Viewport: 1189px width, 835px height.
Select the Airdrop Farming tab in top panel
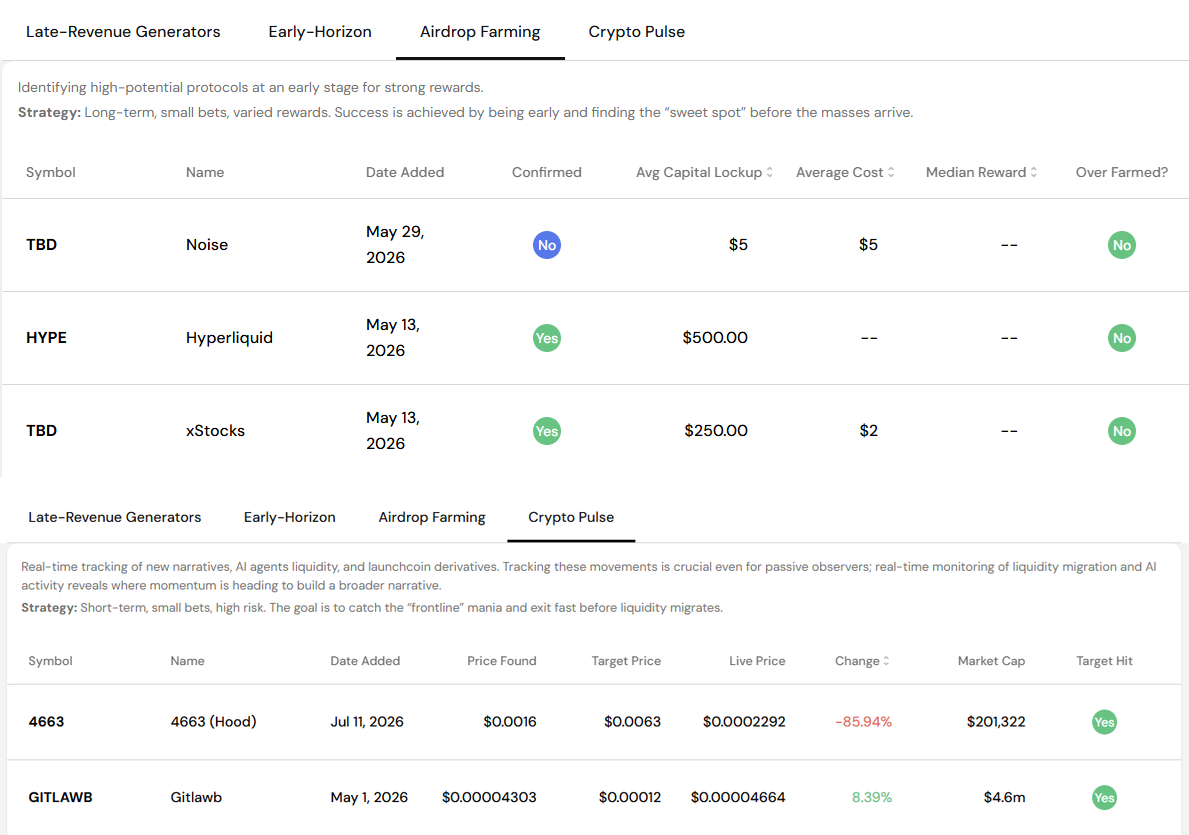click(x=480, y=32)
